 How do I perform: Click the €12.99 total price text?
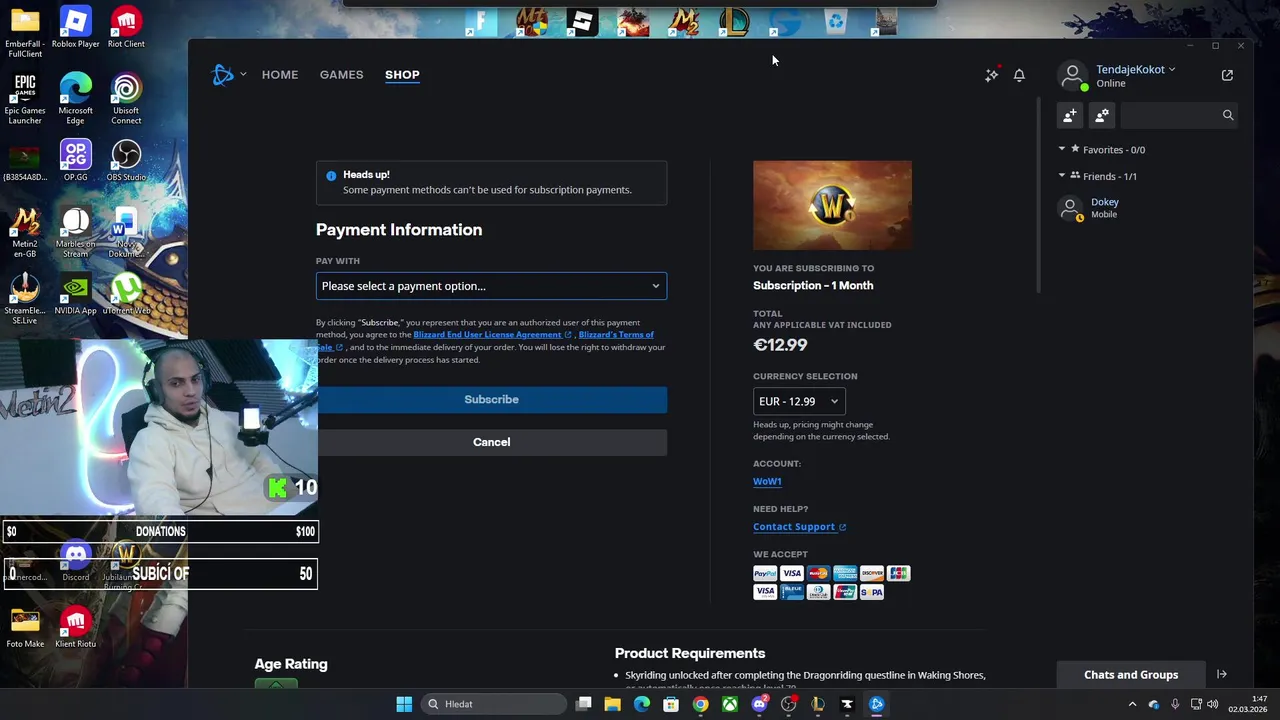click(x=780, y=345)
